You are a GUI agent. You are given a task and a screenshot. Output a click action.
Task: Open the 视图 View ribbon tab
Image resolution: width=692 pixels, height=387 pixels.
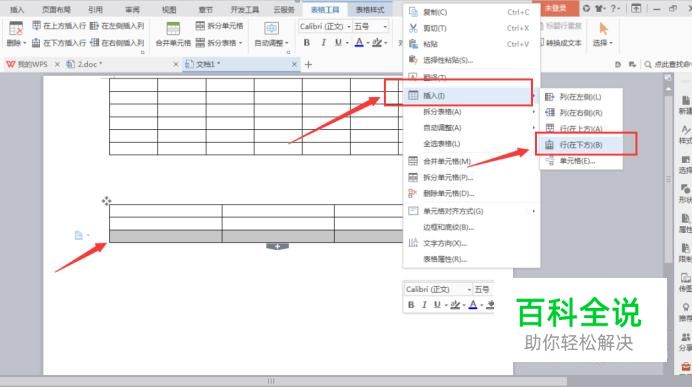pyautogui.click(x=169, y=9)
